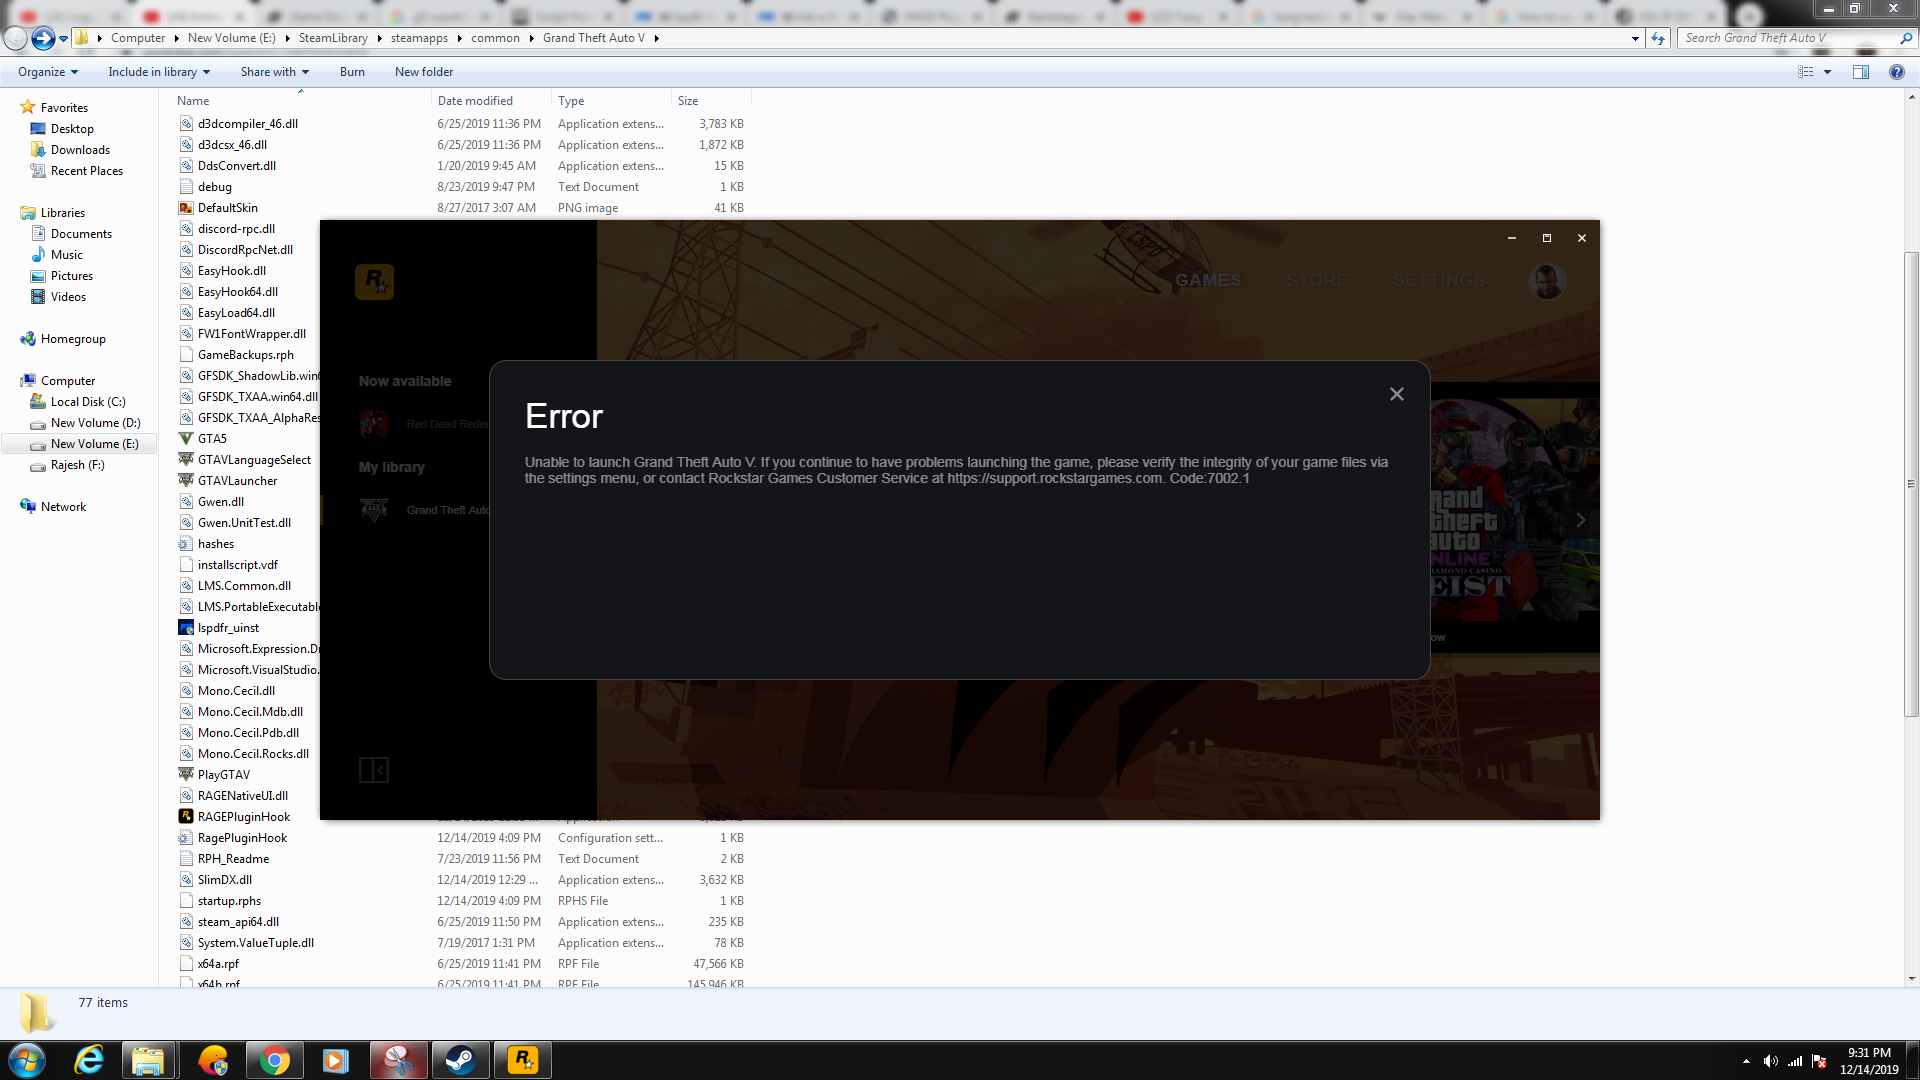1920x1080 pixels.
Task: Select Local Disk (C:) in navigation pane
Action: (x=88, y=402)
